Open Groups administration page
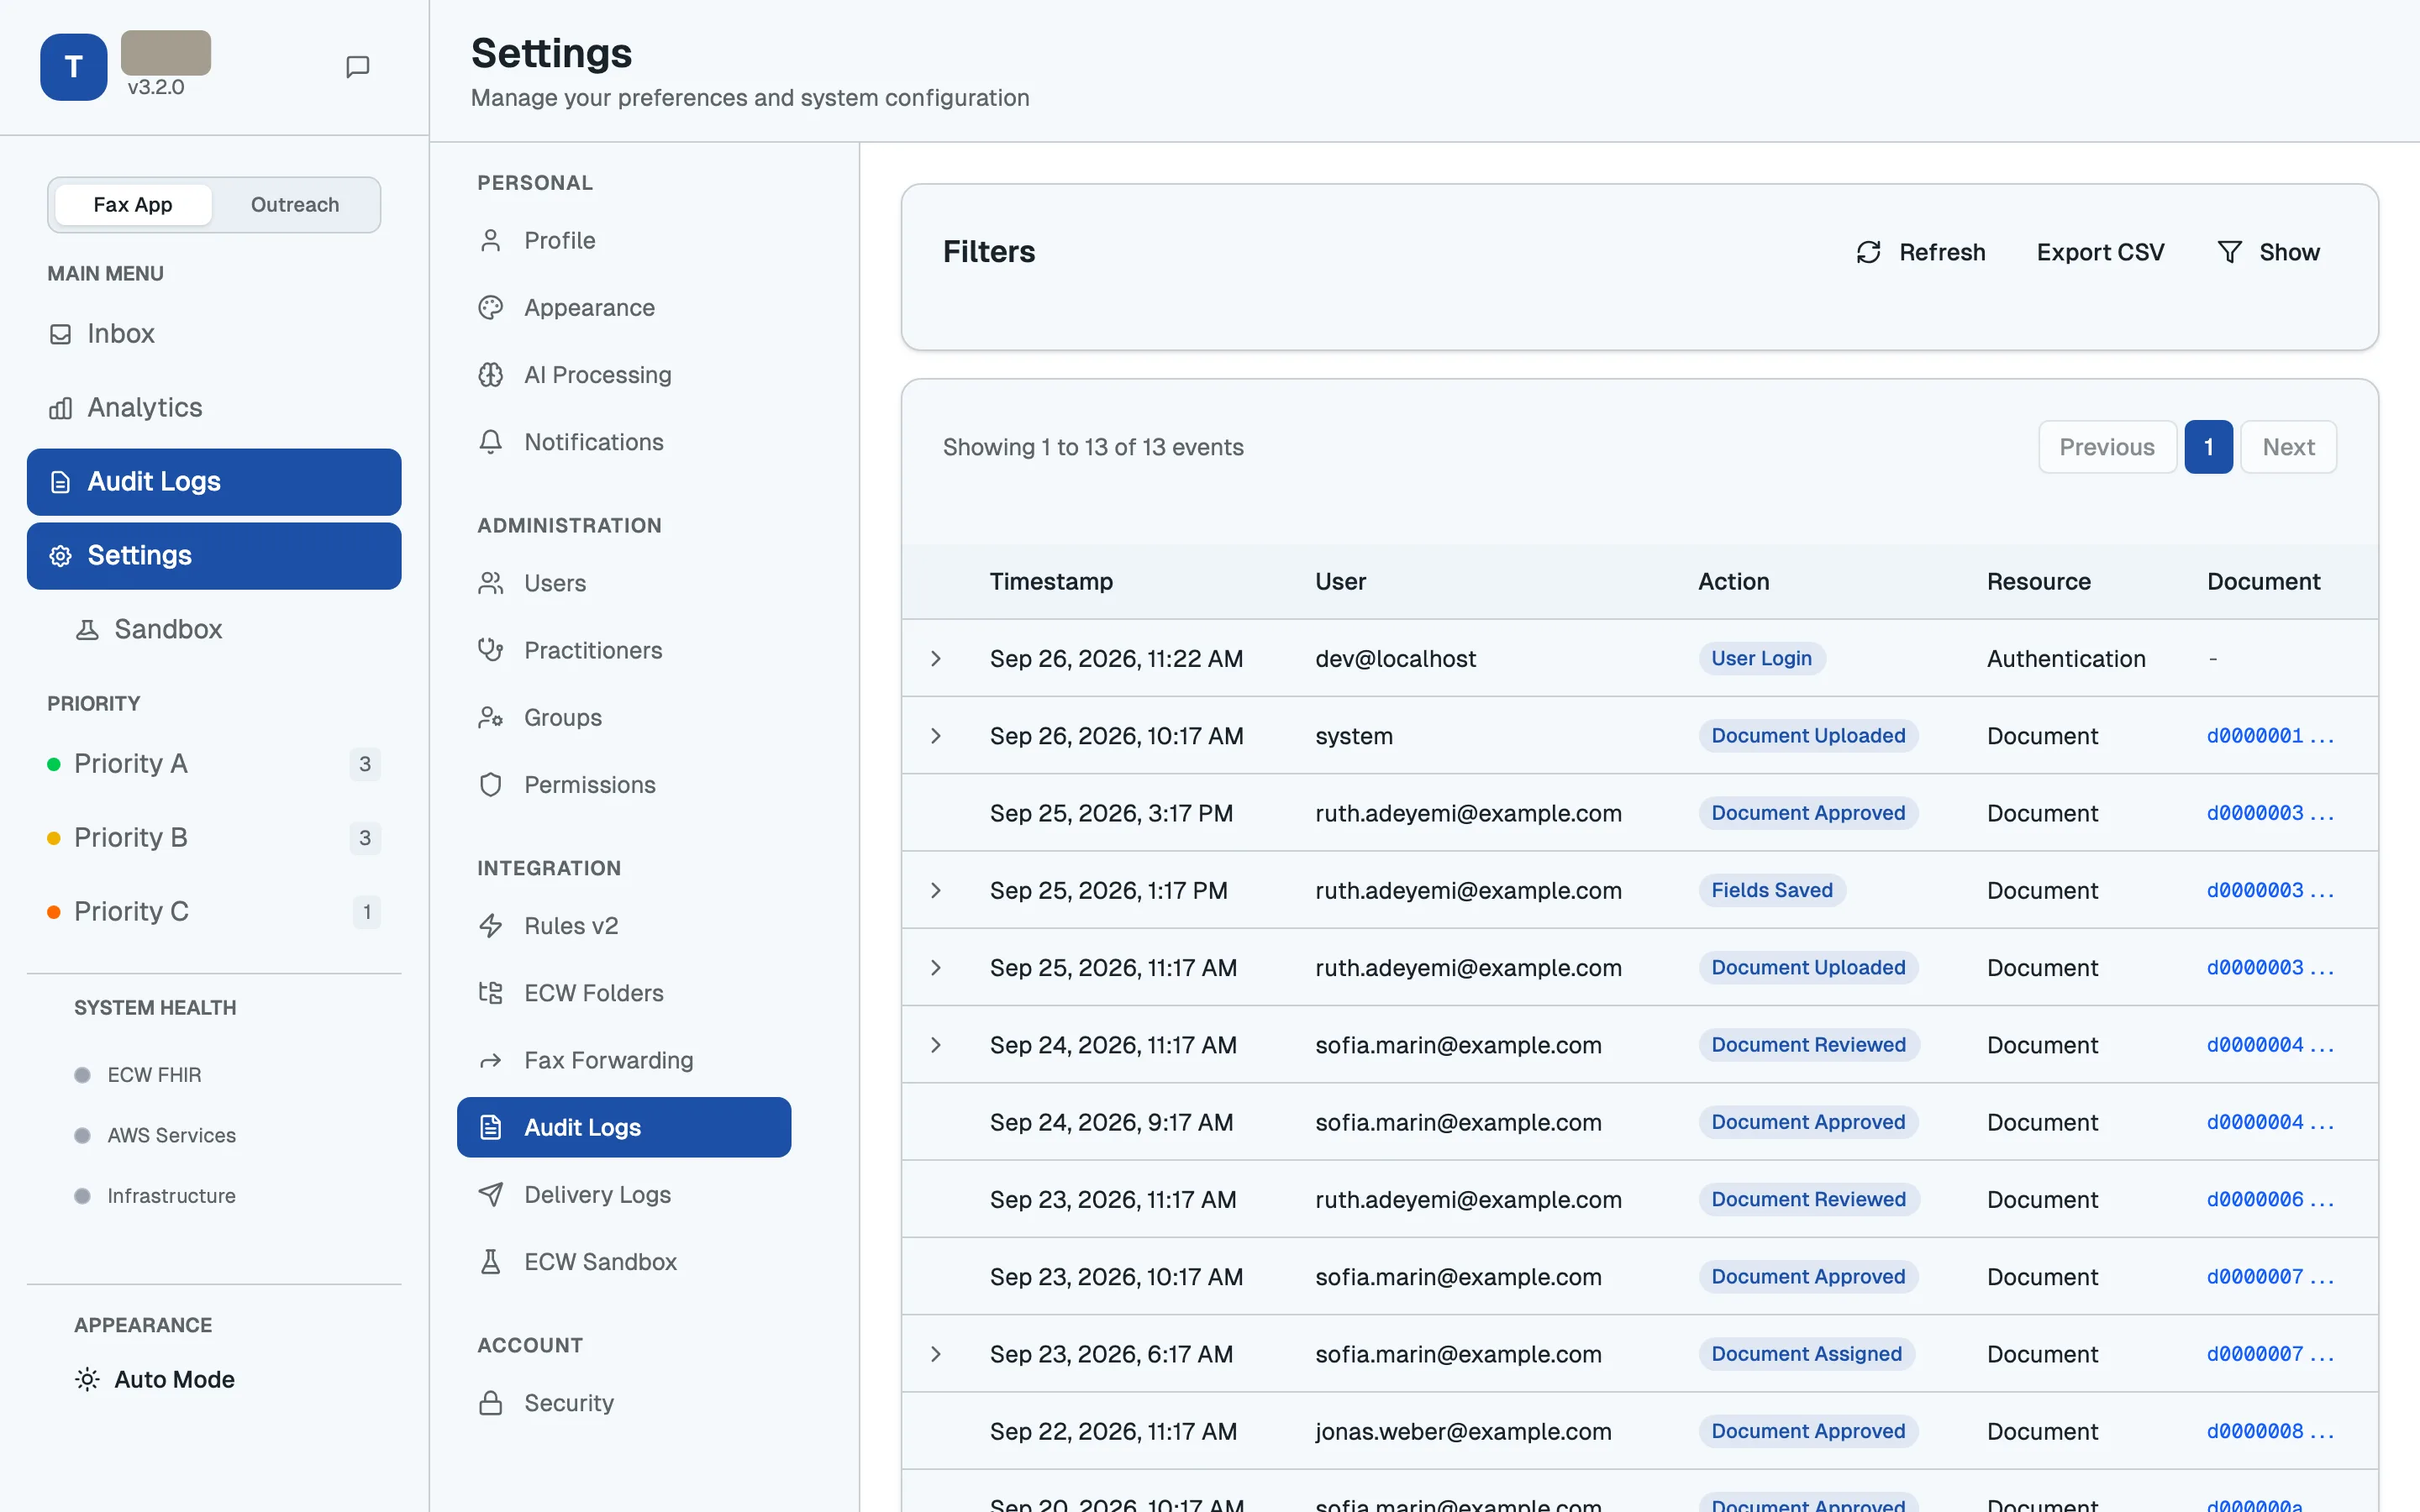This screenshot has width=2420, height=1512. point(624,717)
